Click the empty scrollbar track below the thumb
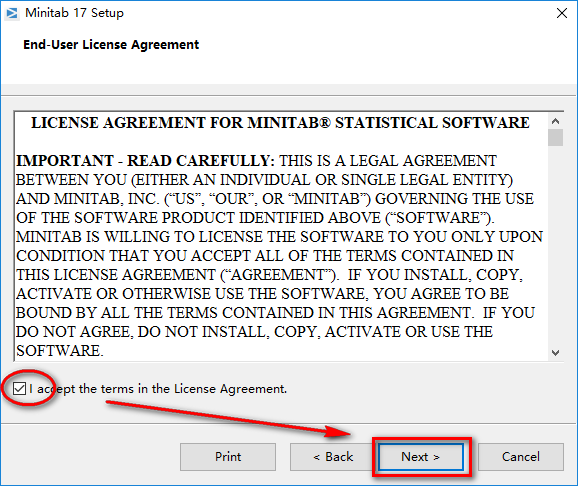Screen dimensions: 578x486 pos(556,246)
